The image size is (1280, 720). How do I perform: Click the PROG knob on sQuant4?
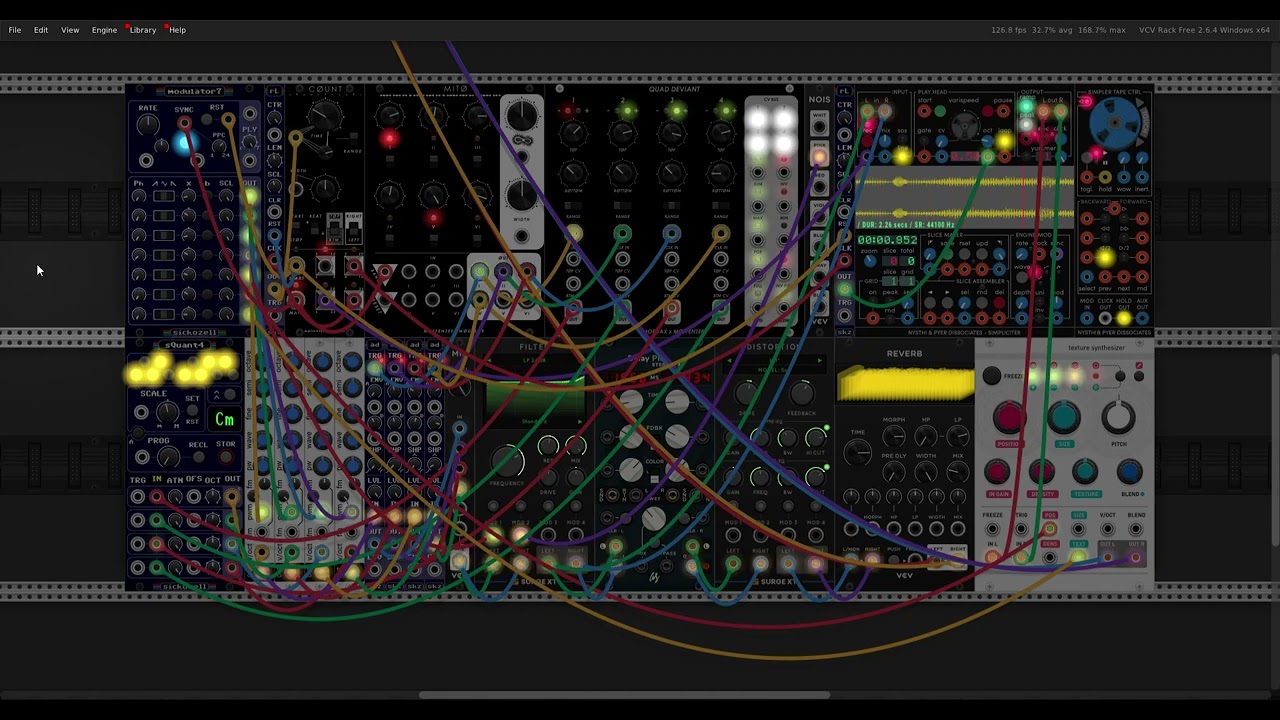tap(169, 457)
